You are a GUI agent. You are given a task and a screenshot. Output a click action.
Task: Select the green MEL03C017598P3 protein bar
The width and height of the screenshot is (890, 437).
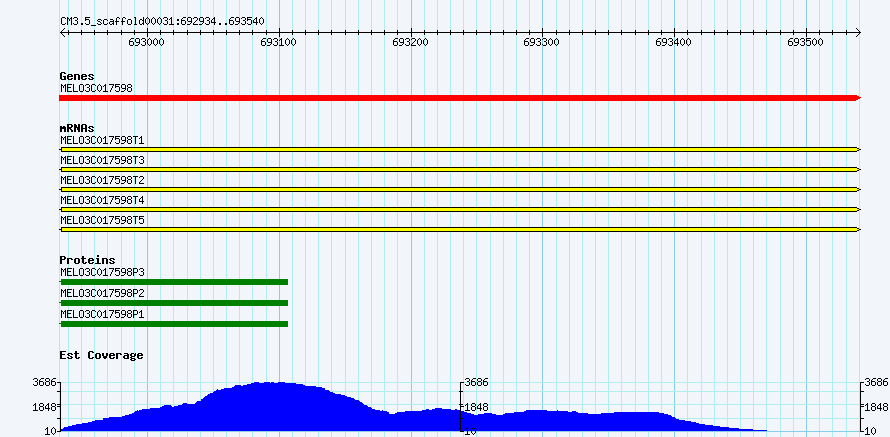click(174, 282)
